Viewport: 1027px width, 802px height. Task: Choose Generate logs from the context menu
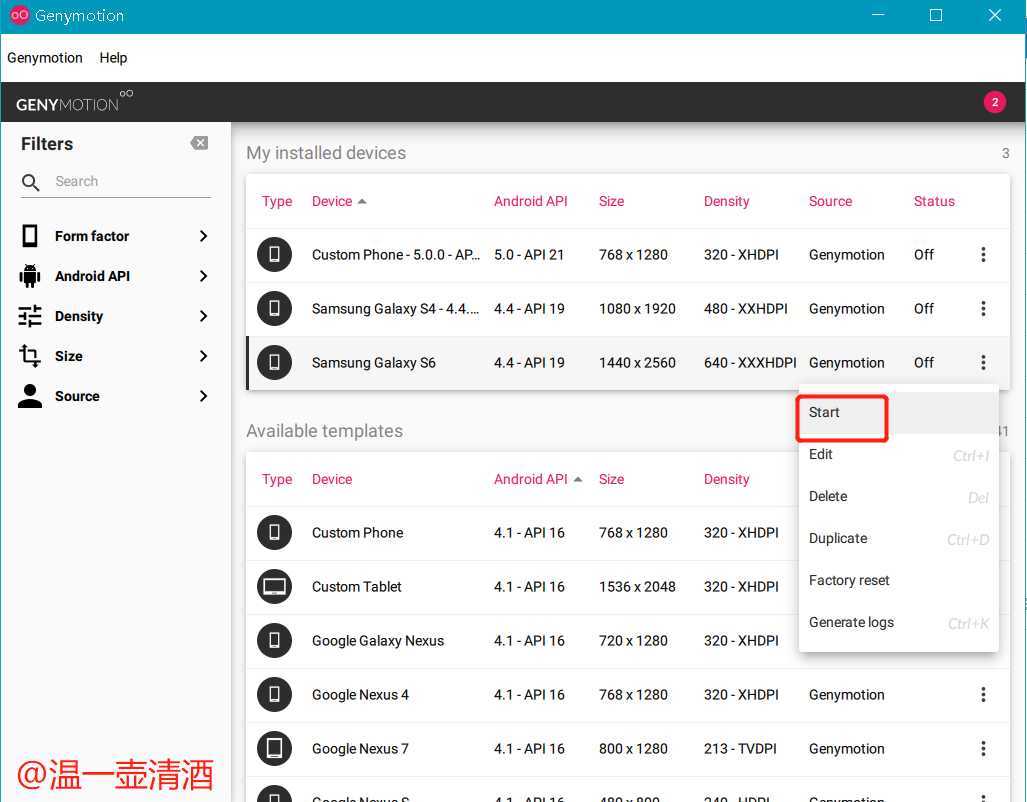click(898, 622)
